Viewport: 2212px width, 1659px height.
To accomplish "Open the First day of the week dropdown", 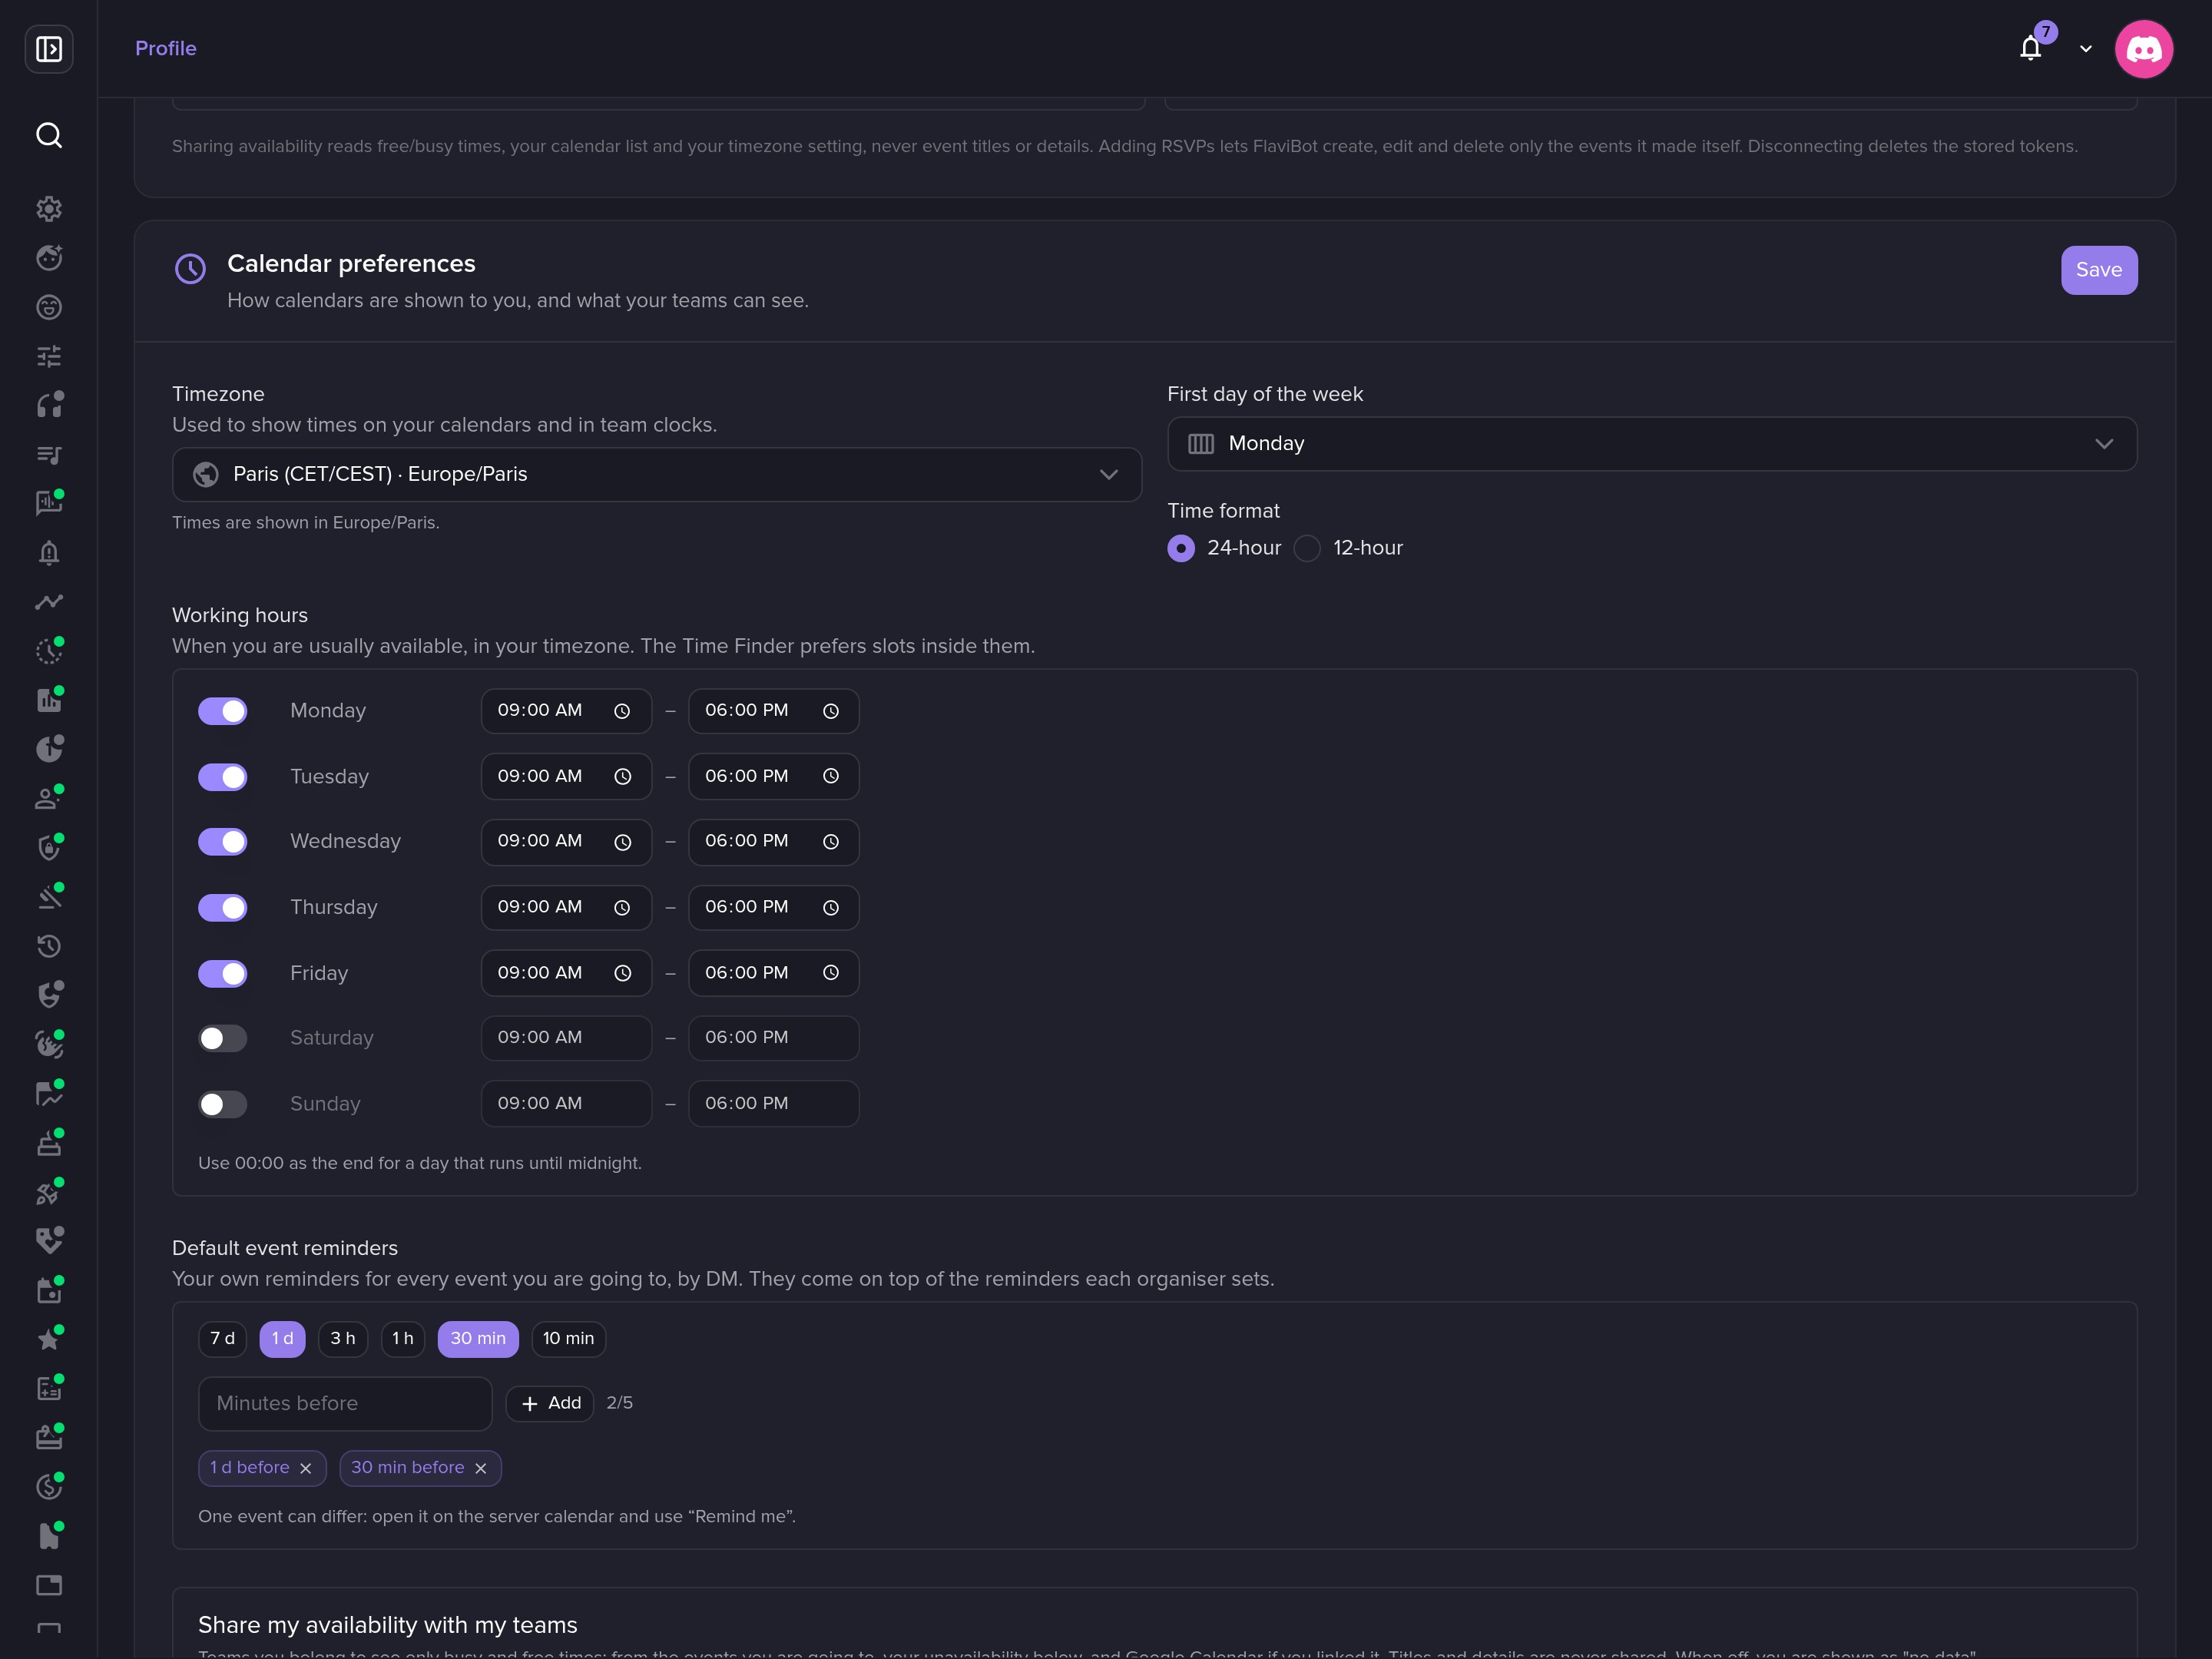I will pos(1652,443).
